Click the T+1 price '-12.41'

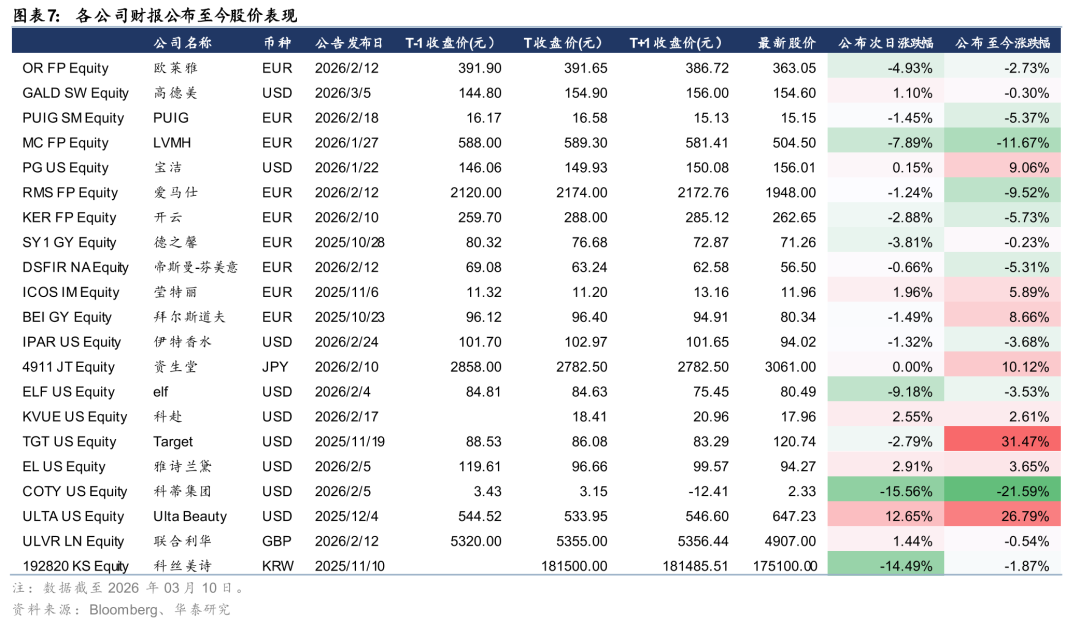[708, 491]
